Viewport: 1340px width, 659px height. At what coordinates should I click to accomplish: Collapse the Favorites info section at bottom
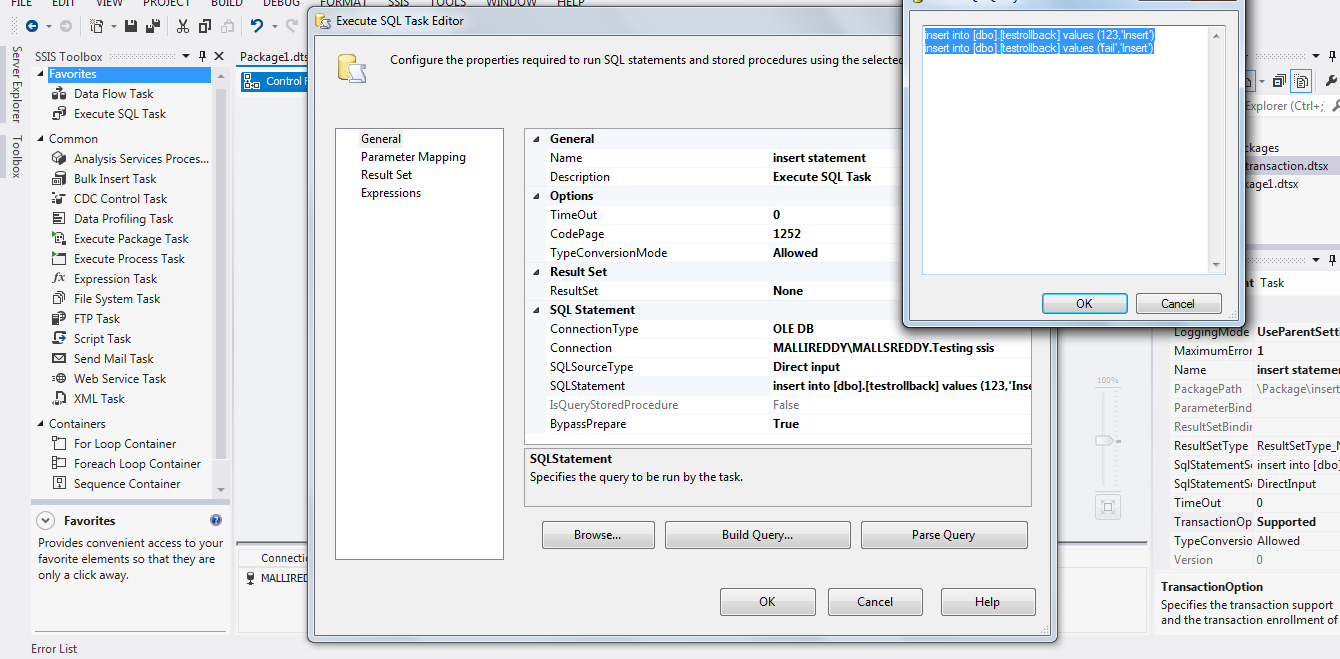(x=44, y=520)
